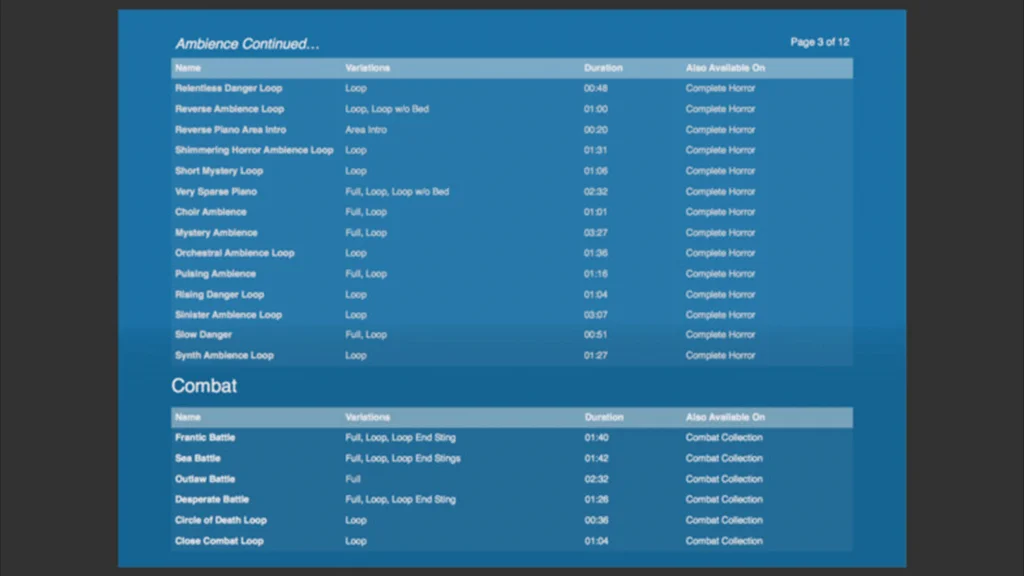This screenshot has height=576, width=1024.
Task: Click 'Name' header in Combat table
Action: pos(187,417)
